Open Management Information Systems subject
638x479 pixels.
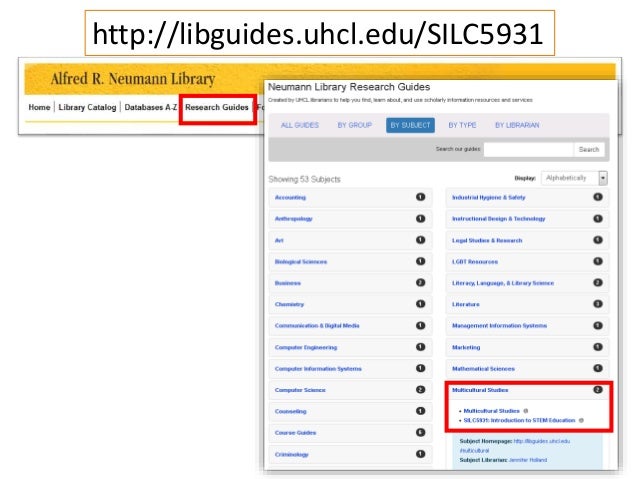pos(499,326)
